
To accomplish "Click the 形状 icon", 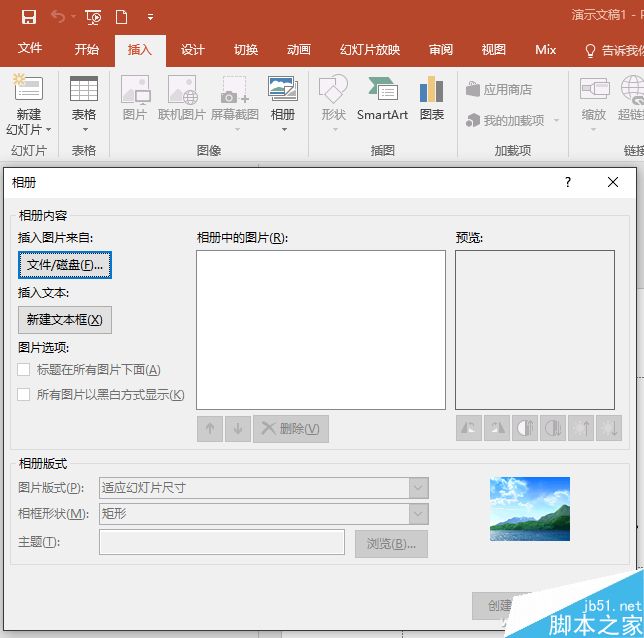I will tap(333, 89).
